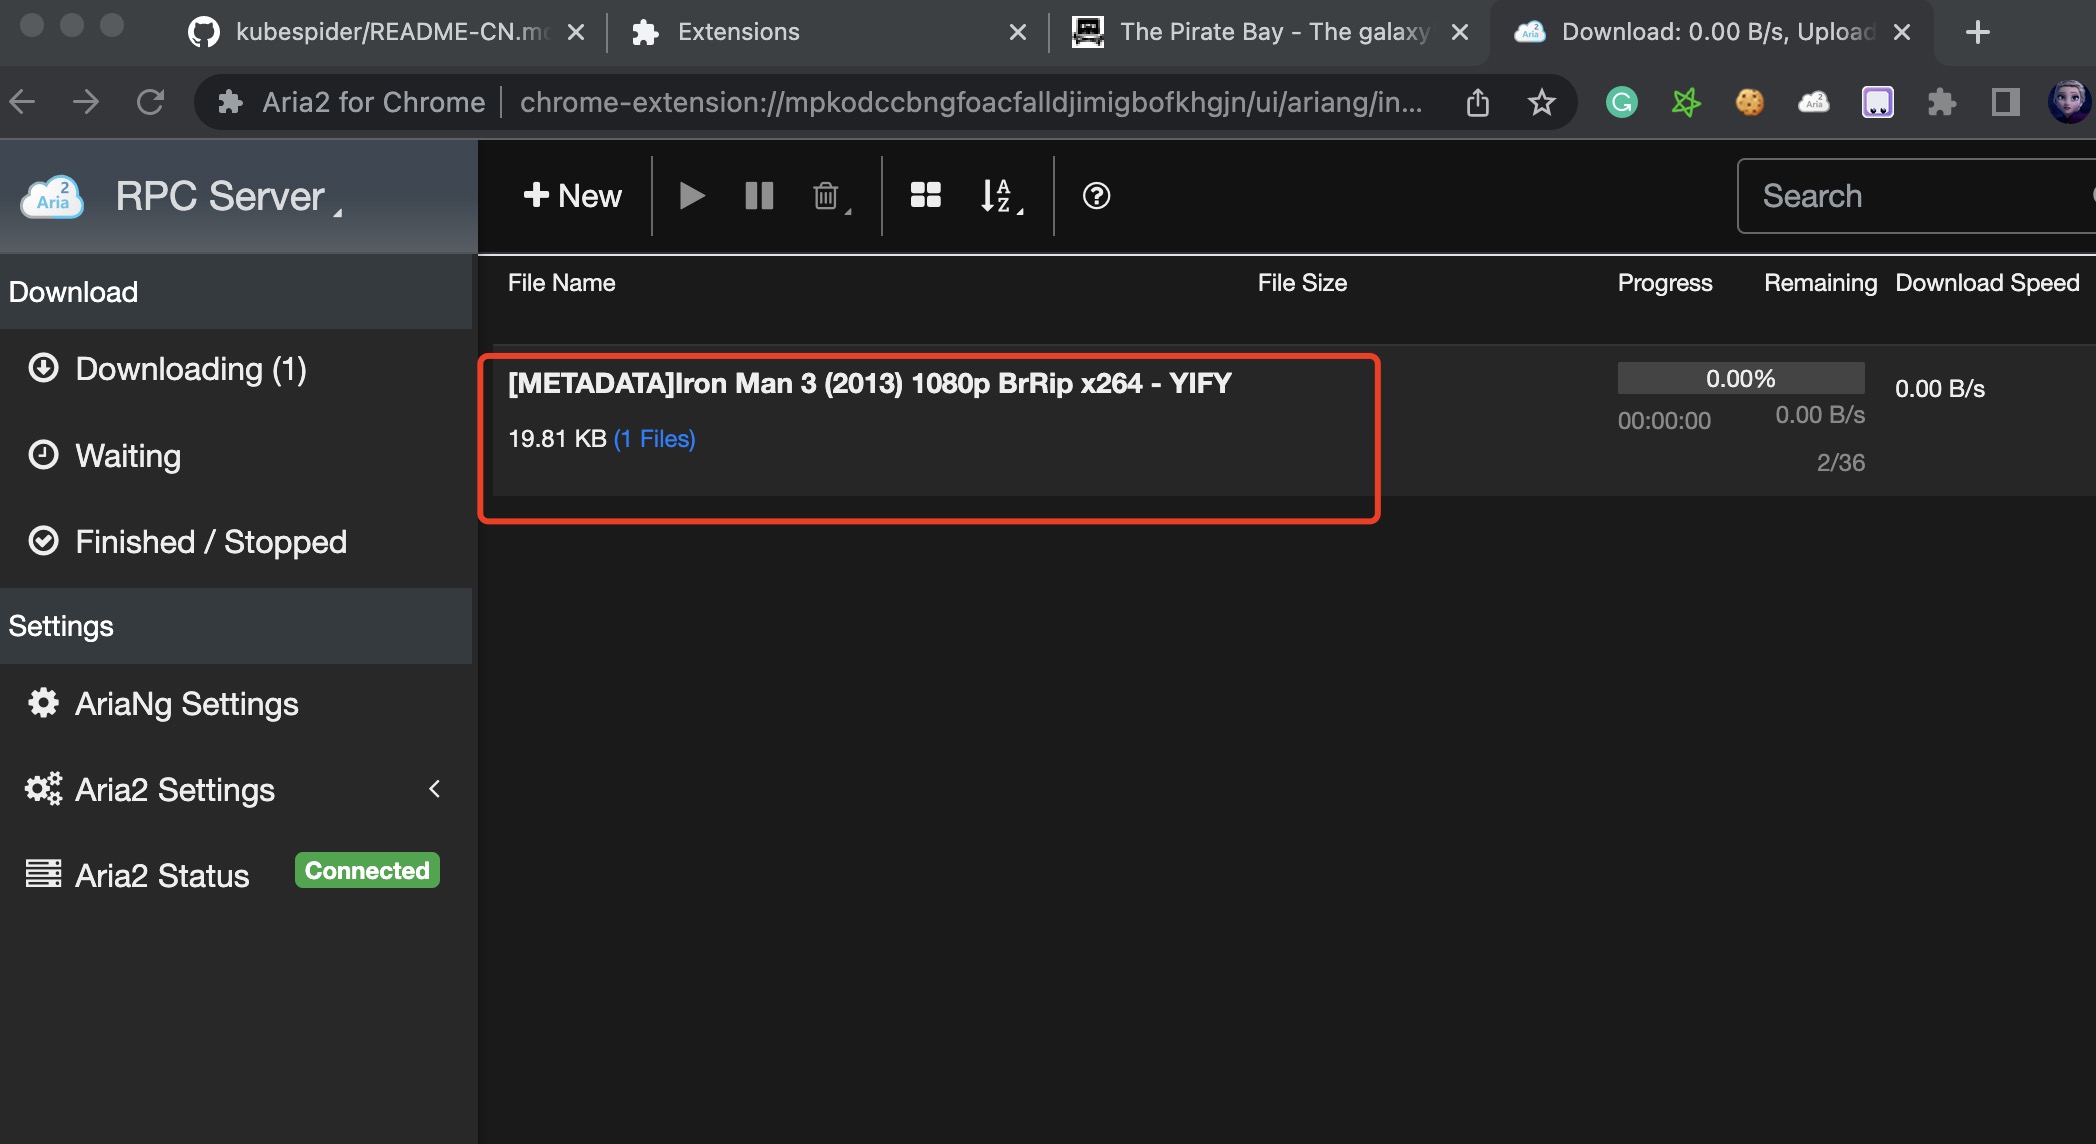Image resolution: width=2096 pixels, height=1144 pixels.
Task: Click the help question mark icon
Action: coord(1096,196)
